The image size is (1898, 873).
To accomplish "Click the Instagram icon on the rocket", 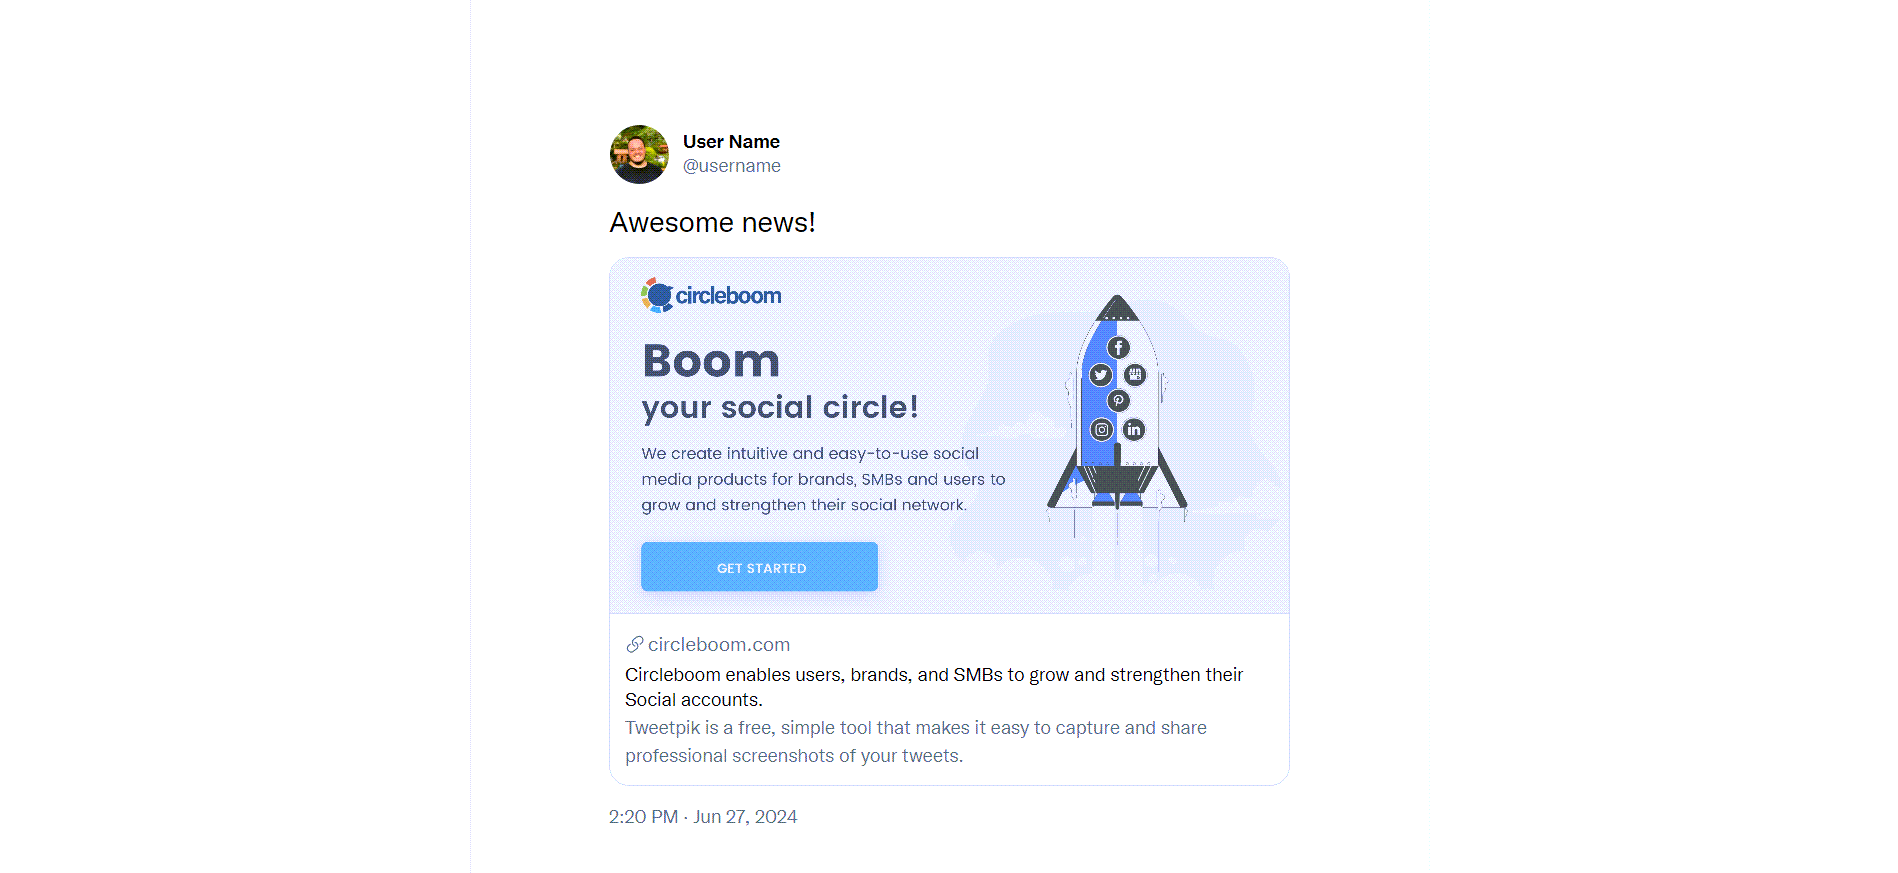I will pyautogui.click(x=1101, y=429).
